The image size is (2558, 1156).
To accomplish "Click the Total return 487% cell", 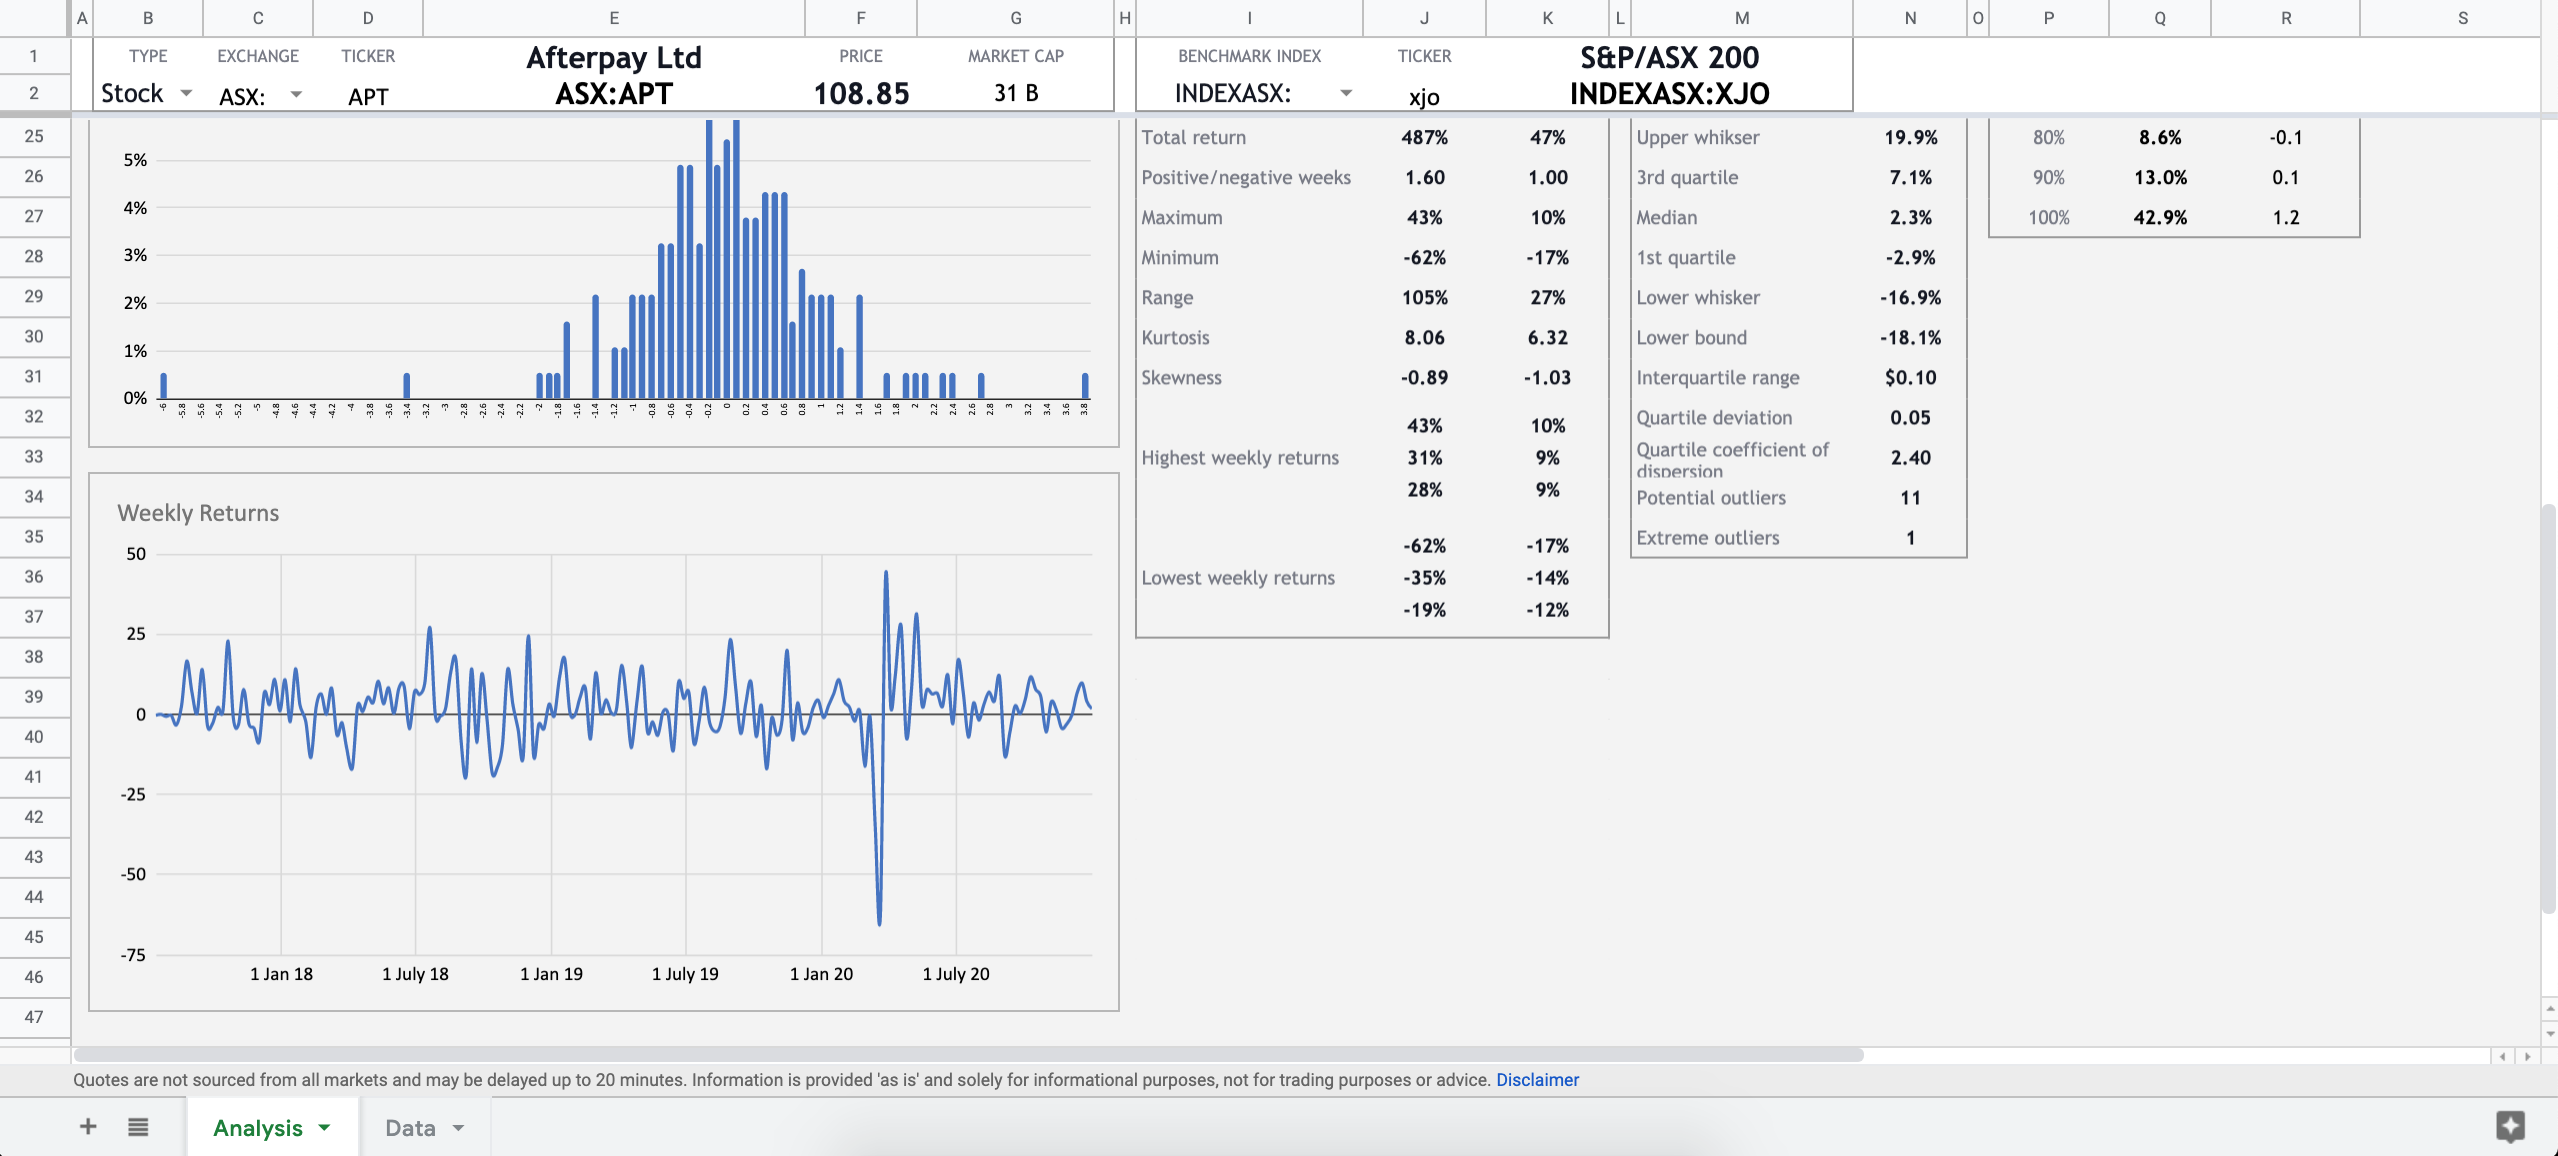I will point(1424,137).
